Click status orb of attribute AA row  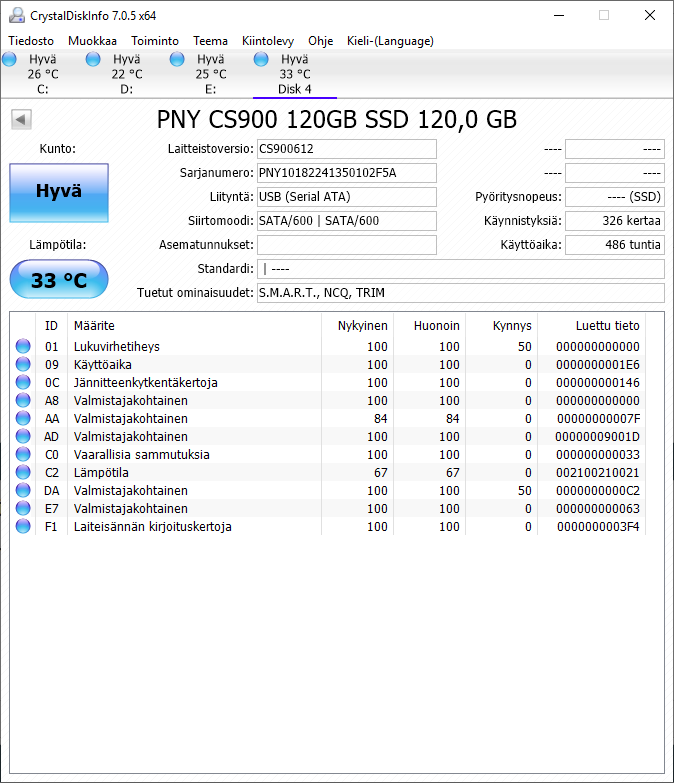point(23,418)
